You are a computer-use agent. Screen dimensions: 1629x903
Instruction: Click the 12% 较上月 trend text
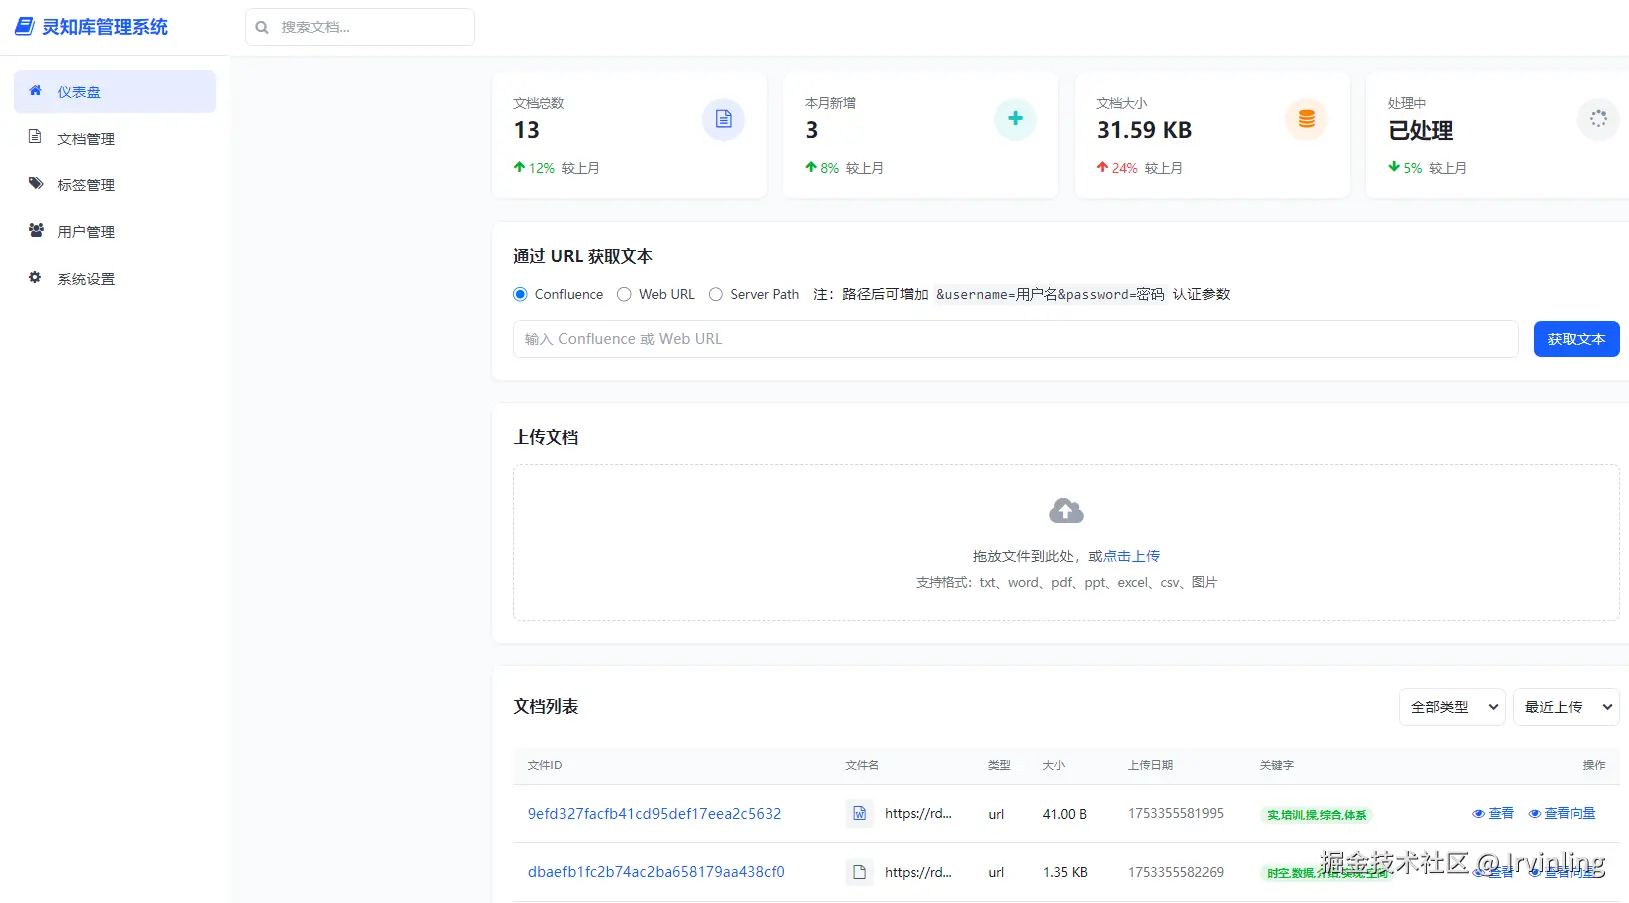coord(556,168)
